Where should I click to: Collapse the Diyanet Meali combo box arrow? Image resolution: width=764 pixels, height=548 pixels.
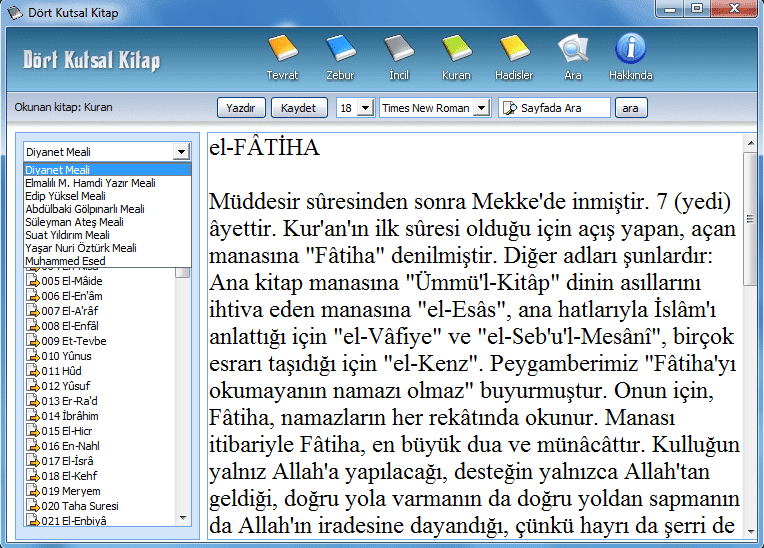(181, 152)
